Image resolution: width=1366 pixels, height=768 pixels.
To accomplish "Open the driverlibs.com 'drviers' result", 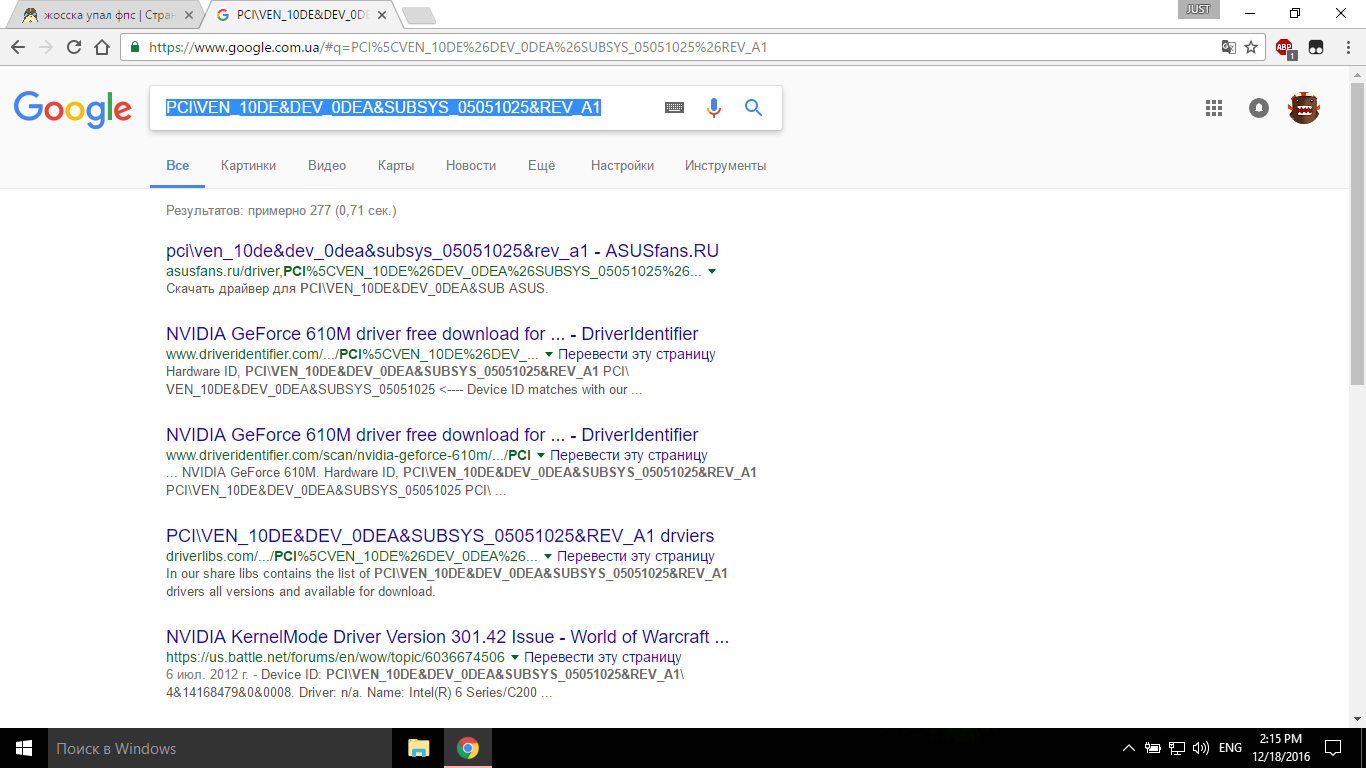I will click(x=440, y=536).
